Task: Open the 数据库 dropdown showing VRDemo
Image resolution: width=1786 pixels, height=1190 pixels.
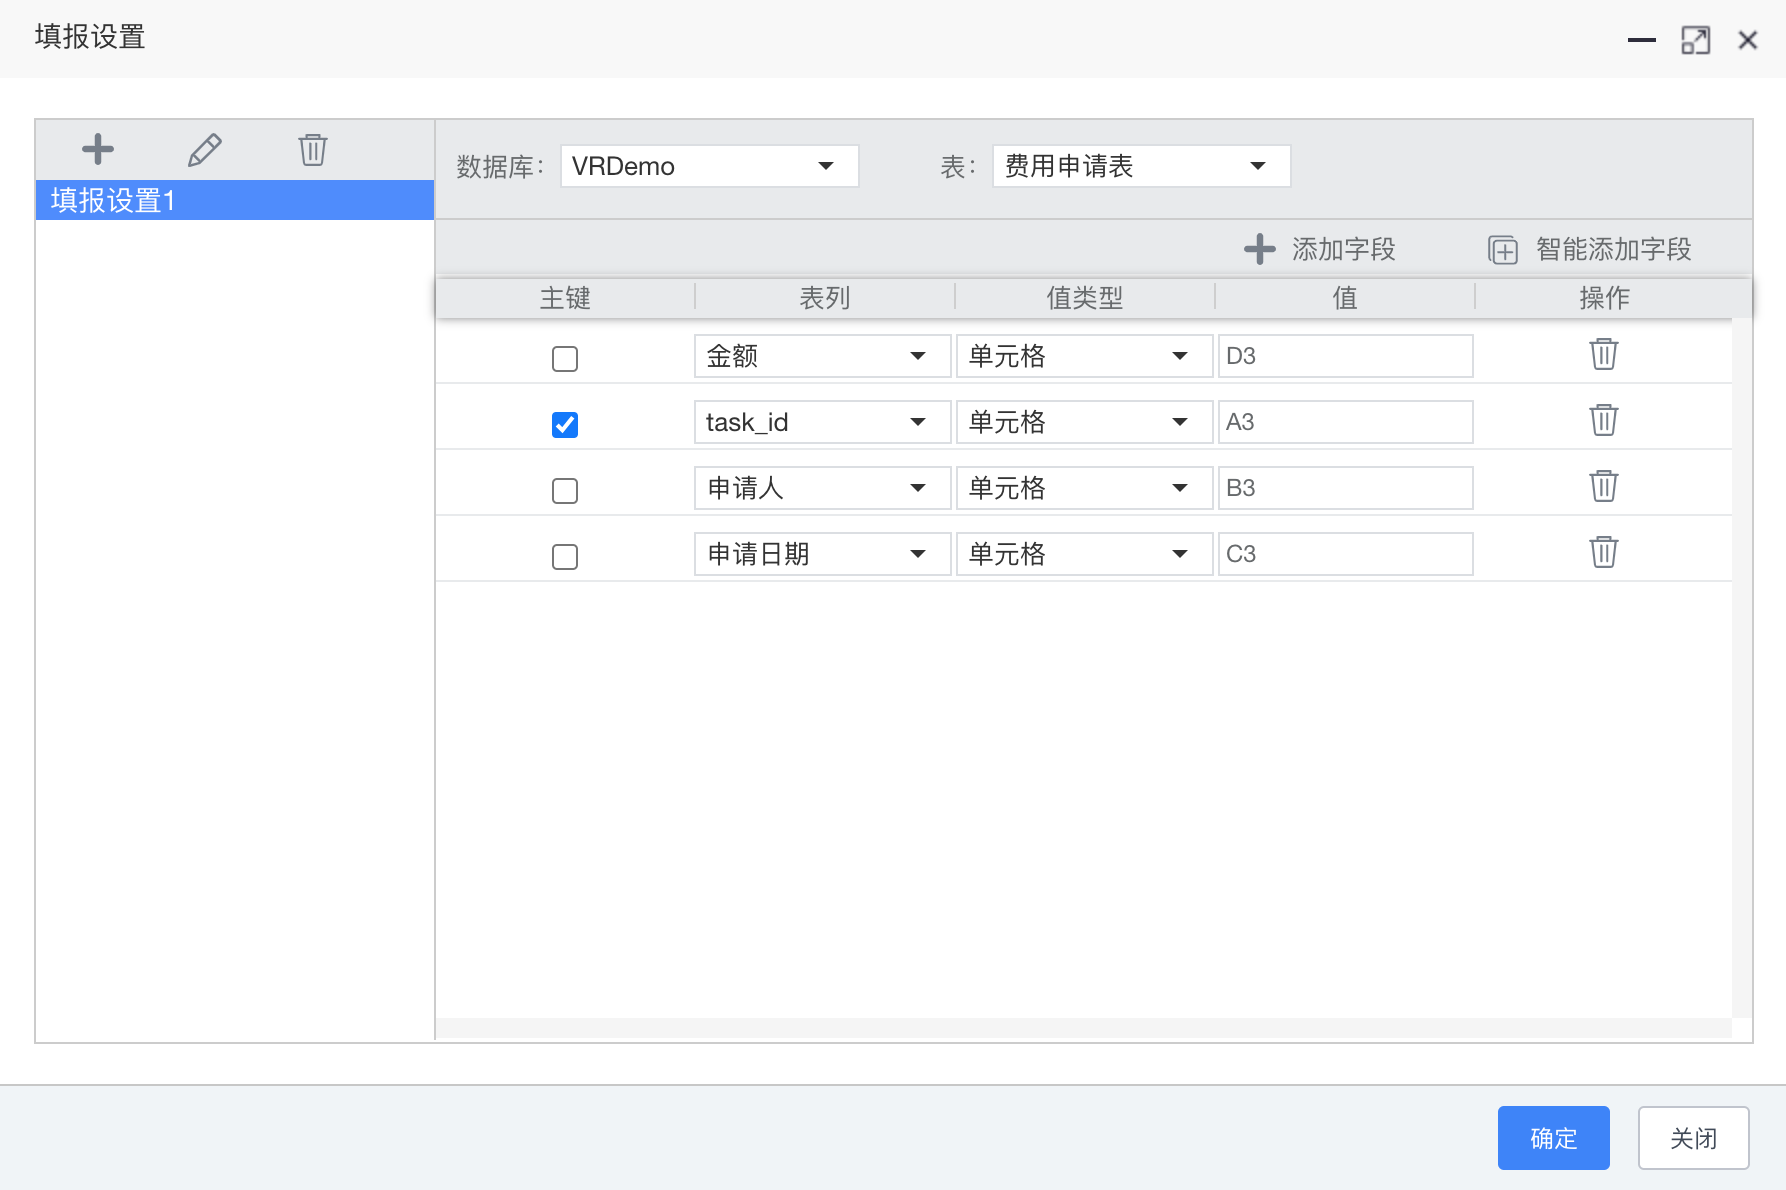Action: pyautogui.click(x=709, y=166)
